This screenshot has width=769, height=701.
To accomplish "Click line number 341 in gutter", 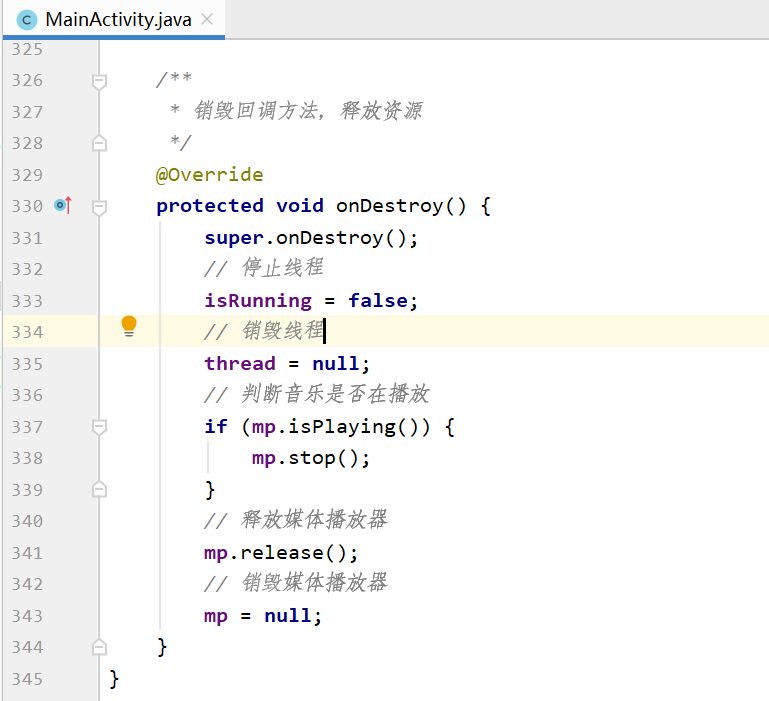I will click(x=27, y=553).
